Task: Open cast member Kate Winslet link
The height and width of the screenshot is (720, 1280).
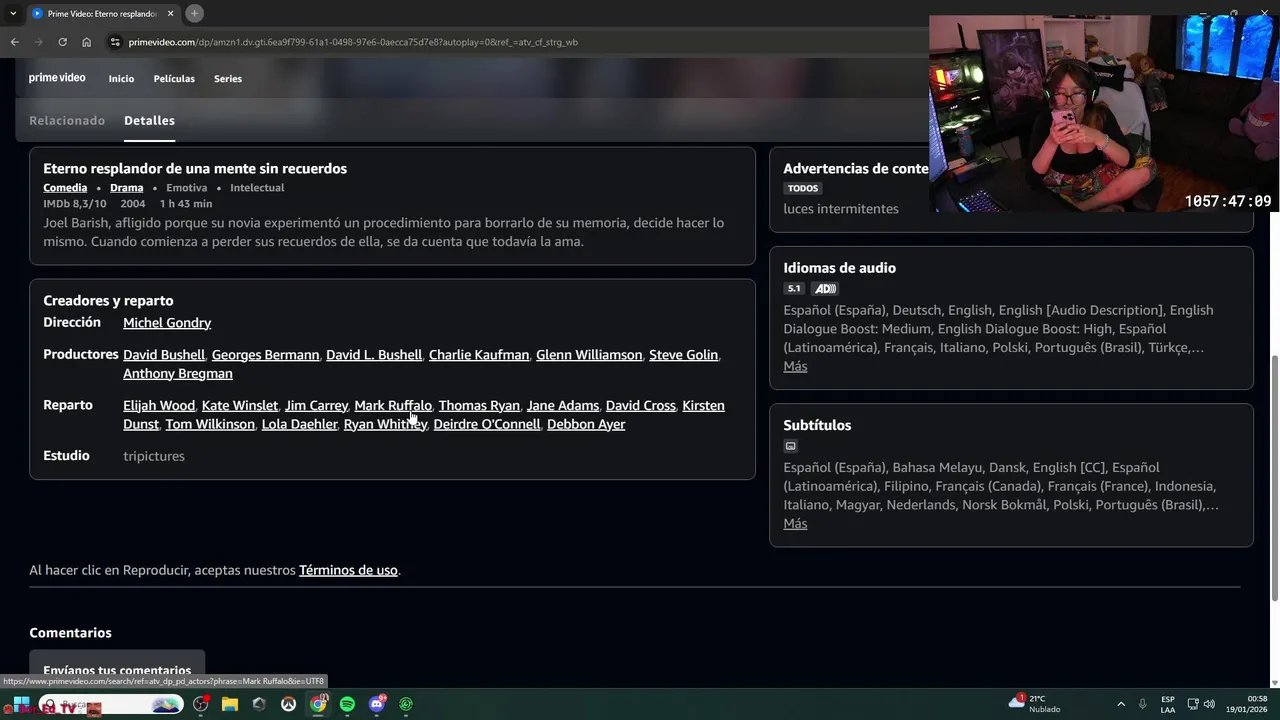Action: pyautogui.click(x=240, y=406)
